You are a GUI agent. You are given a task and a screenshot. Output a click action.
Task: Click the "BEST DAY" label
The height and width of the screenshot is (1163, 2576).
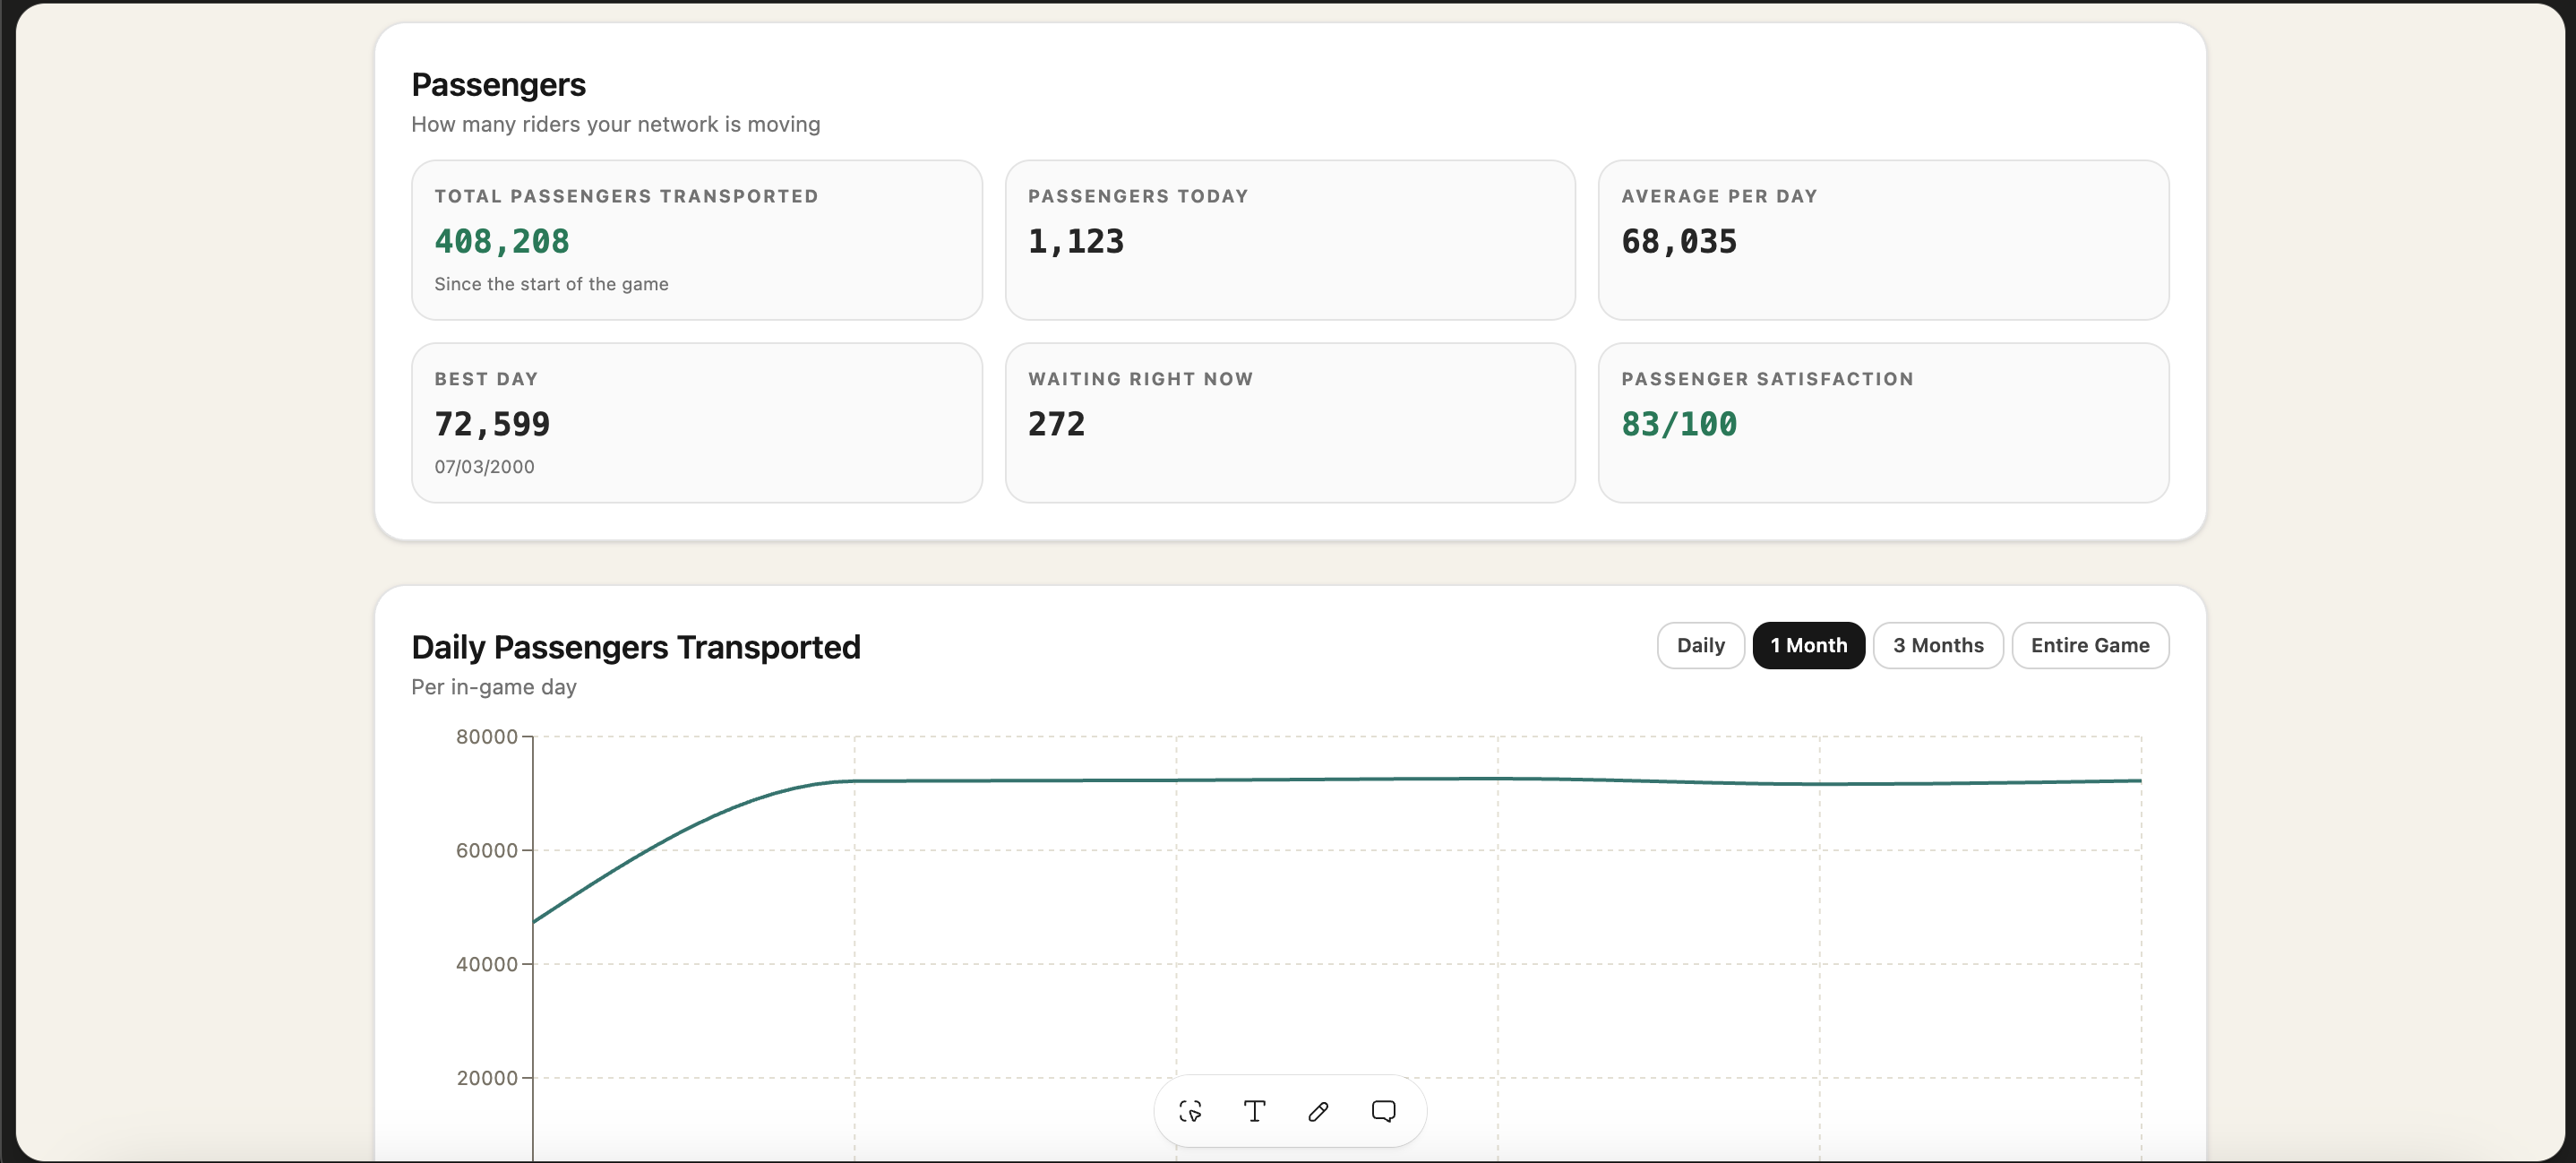coord(486,379)
